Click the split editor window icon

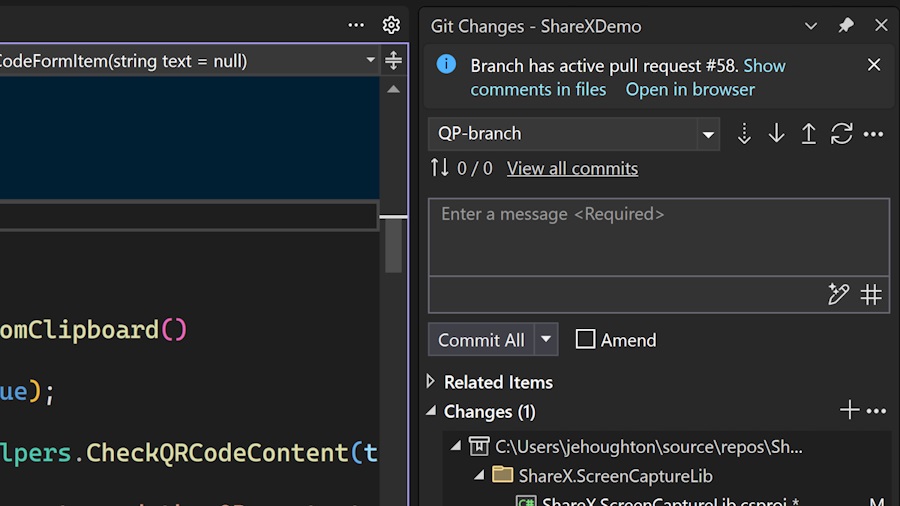coord(393,61)
